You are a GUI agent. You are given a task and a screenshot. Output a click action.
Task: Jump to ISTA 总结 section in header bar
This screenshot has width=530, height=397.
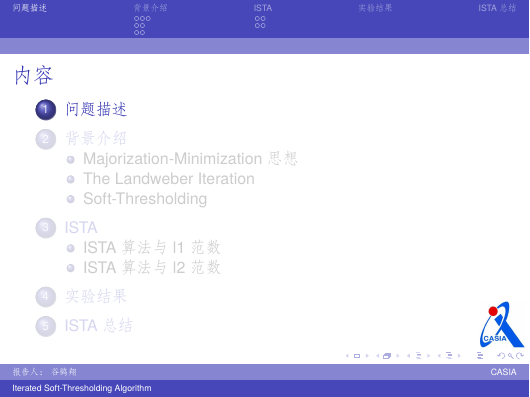(497, 8)
